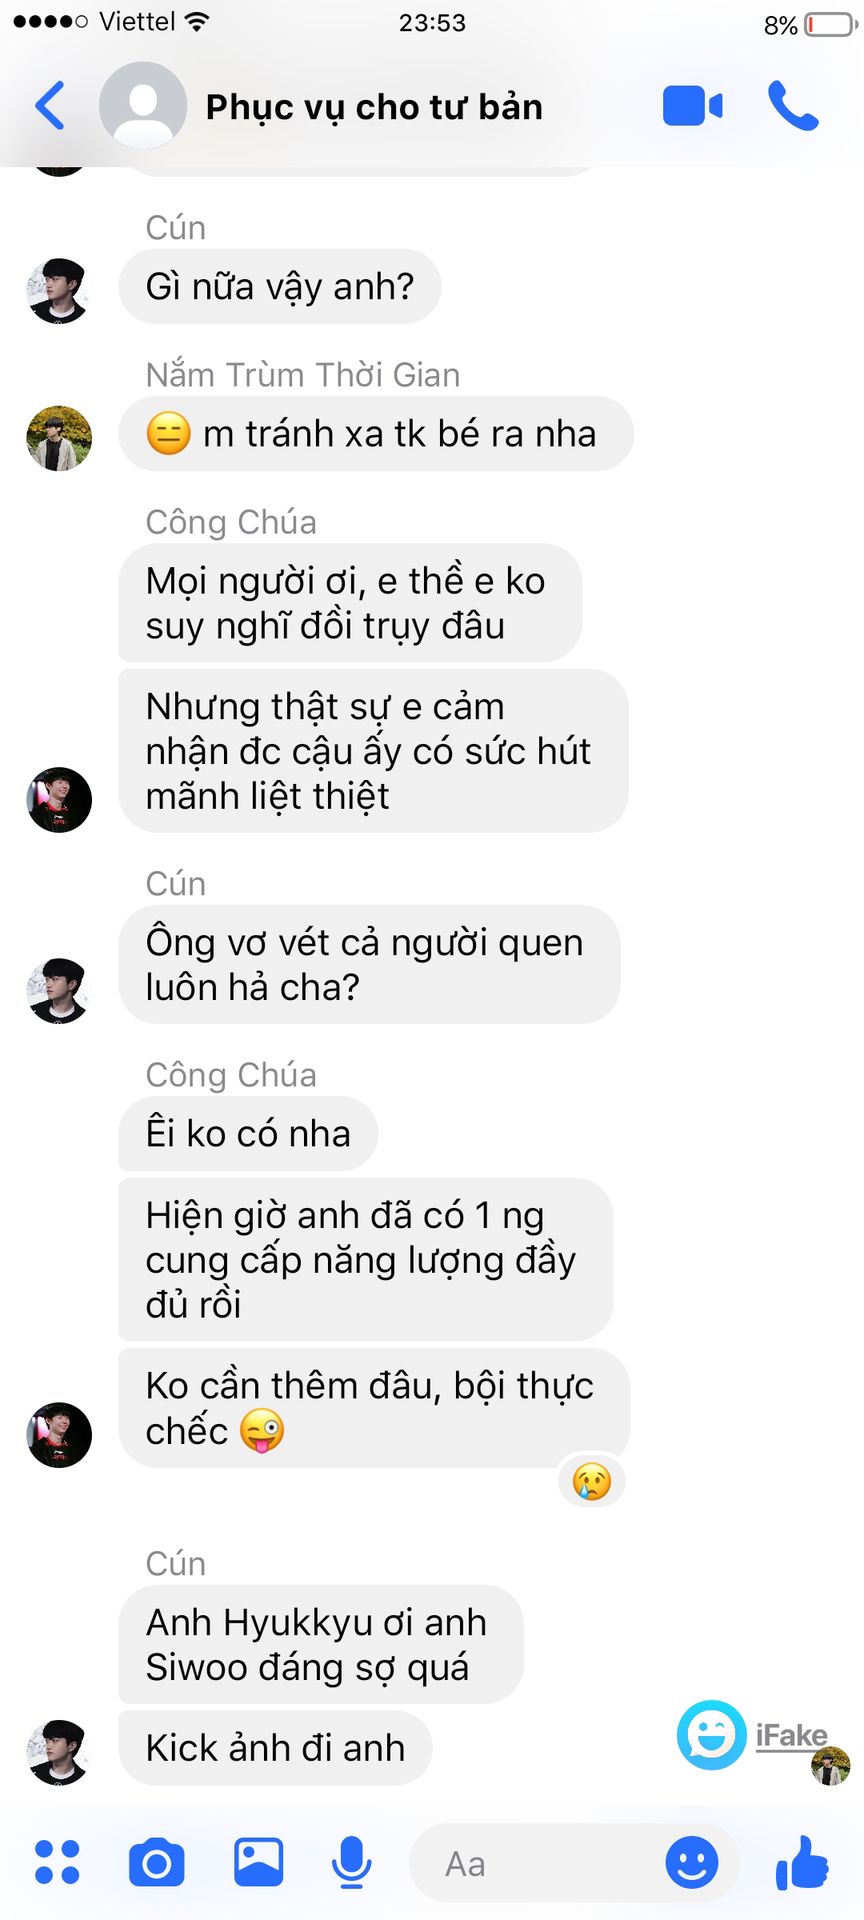
Task: Send a thumbs-up like
Action: pos(802,1862)
